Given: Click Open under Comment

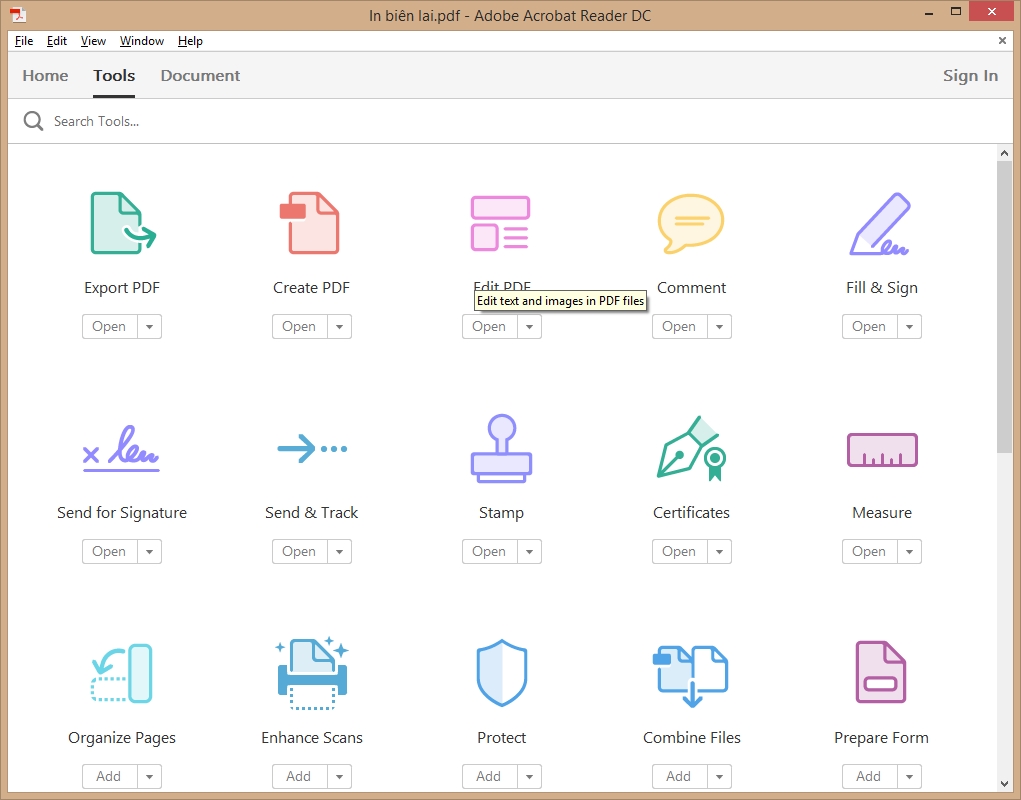Looking at the screenshot, I should point(680,327).
